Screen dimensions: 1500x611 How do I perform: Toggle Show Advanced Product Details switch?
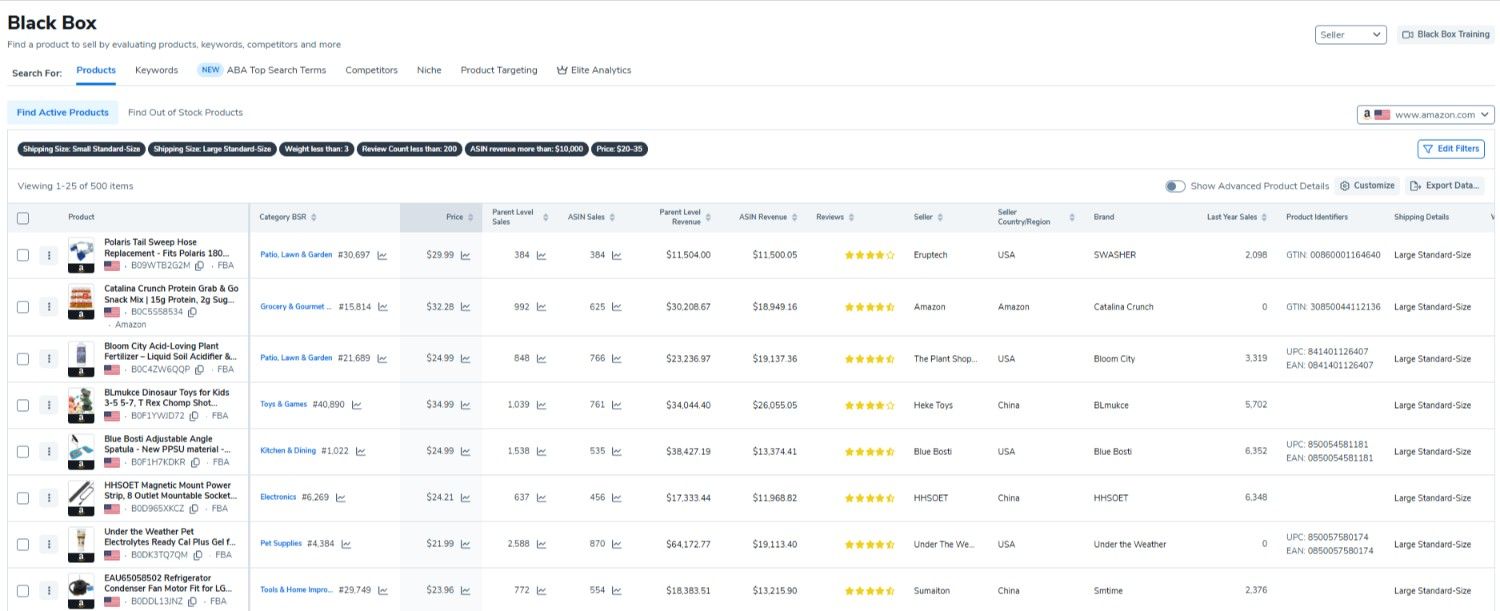(x=1175, y=186)
